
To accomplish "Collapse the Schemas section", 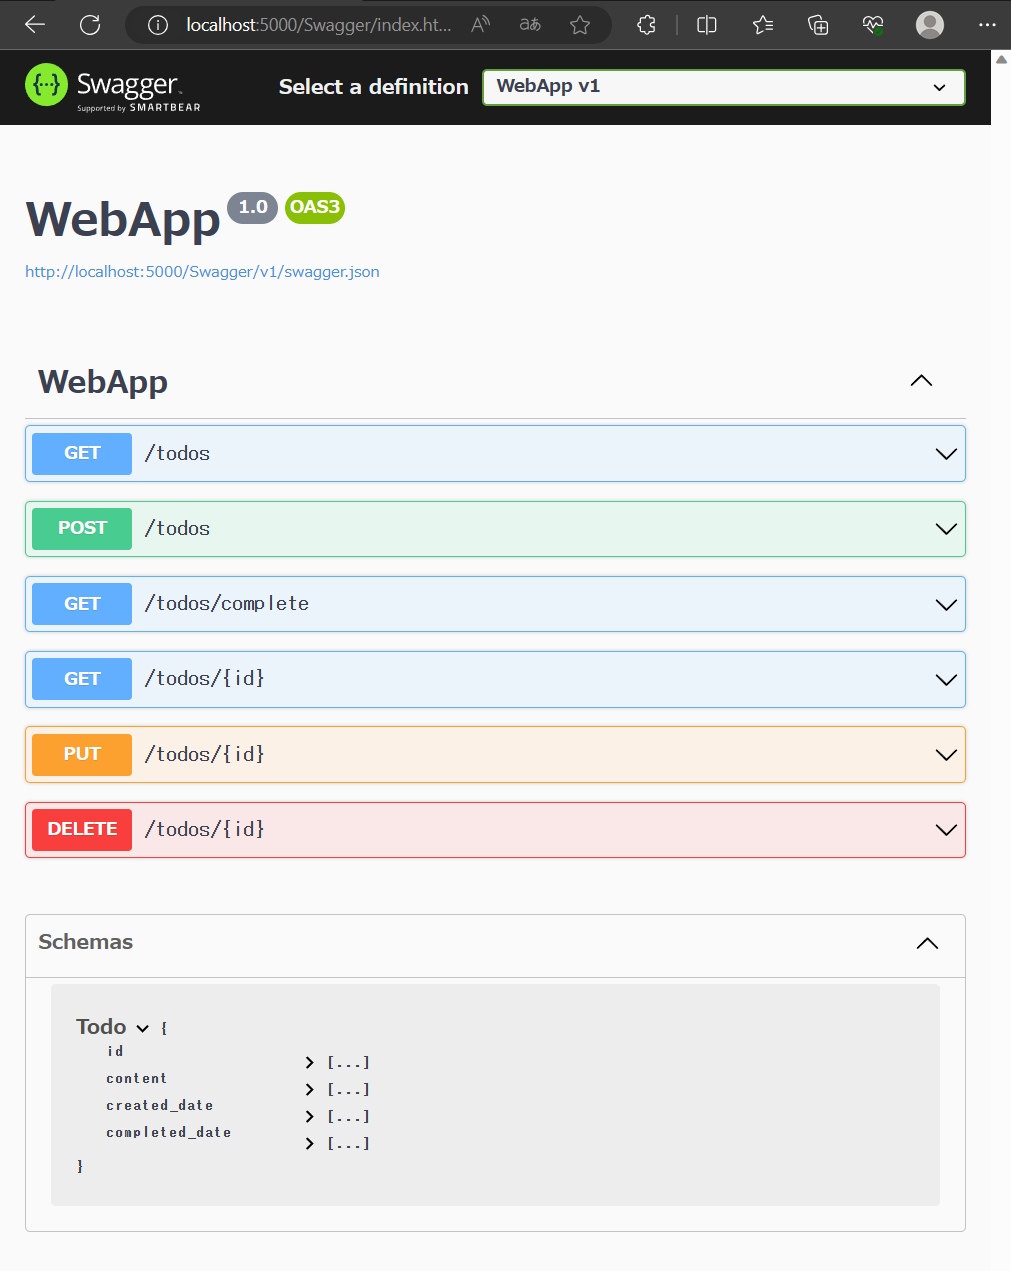I will [x=927, y=943].
